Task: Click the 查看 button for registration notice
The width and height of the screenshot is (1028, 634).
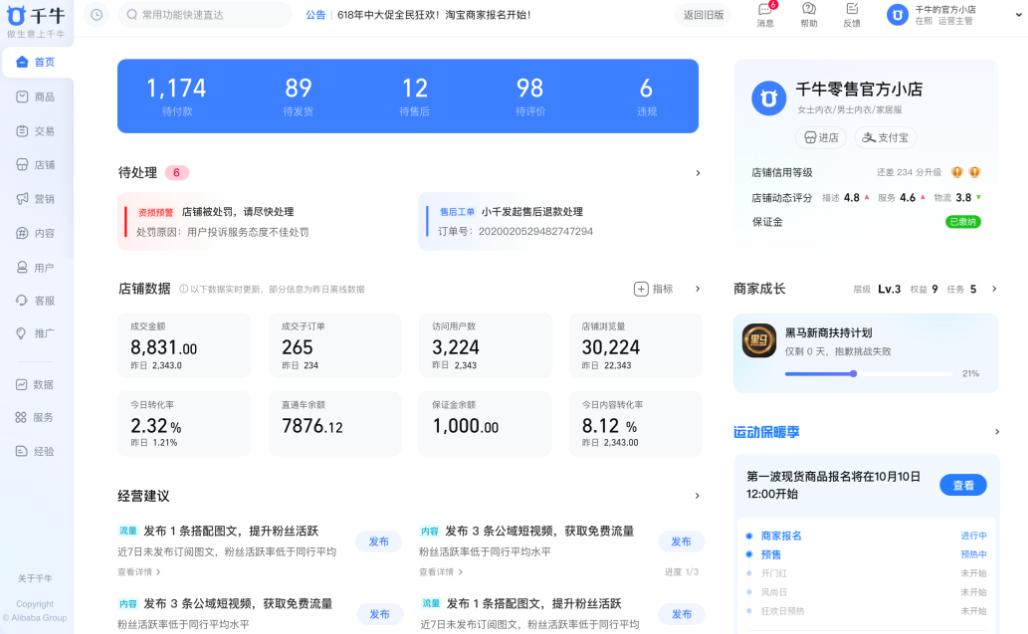Action: coord(963,485)
